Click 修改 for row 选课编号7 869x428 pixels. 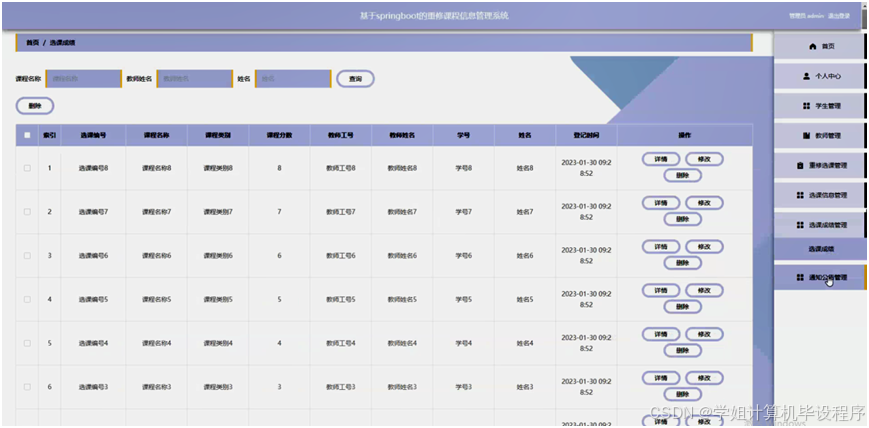click(704, 203)
